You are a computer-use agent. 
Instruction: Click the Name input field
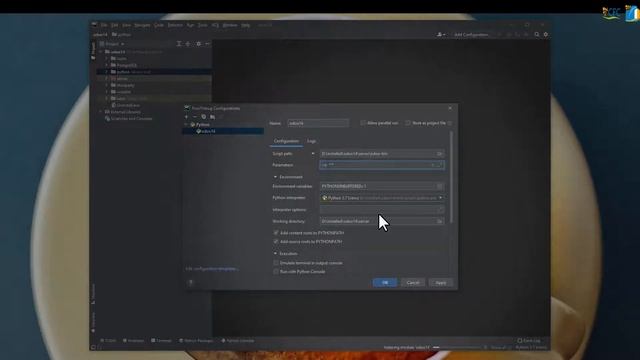coord(318,123)
